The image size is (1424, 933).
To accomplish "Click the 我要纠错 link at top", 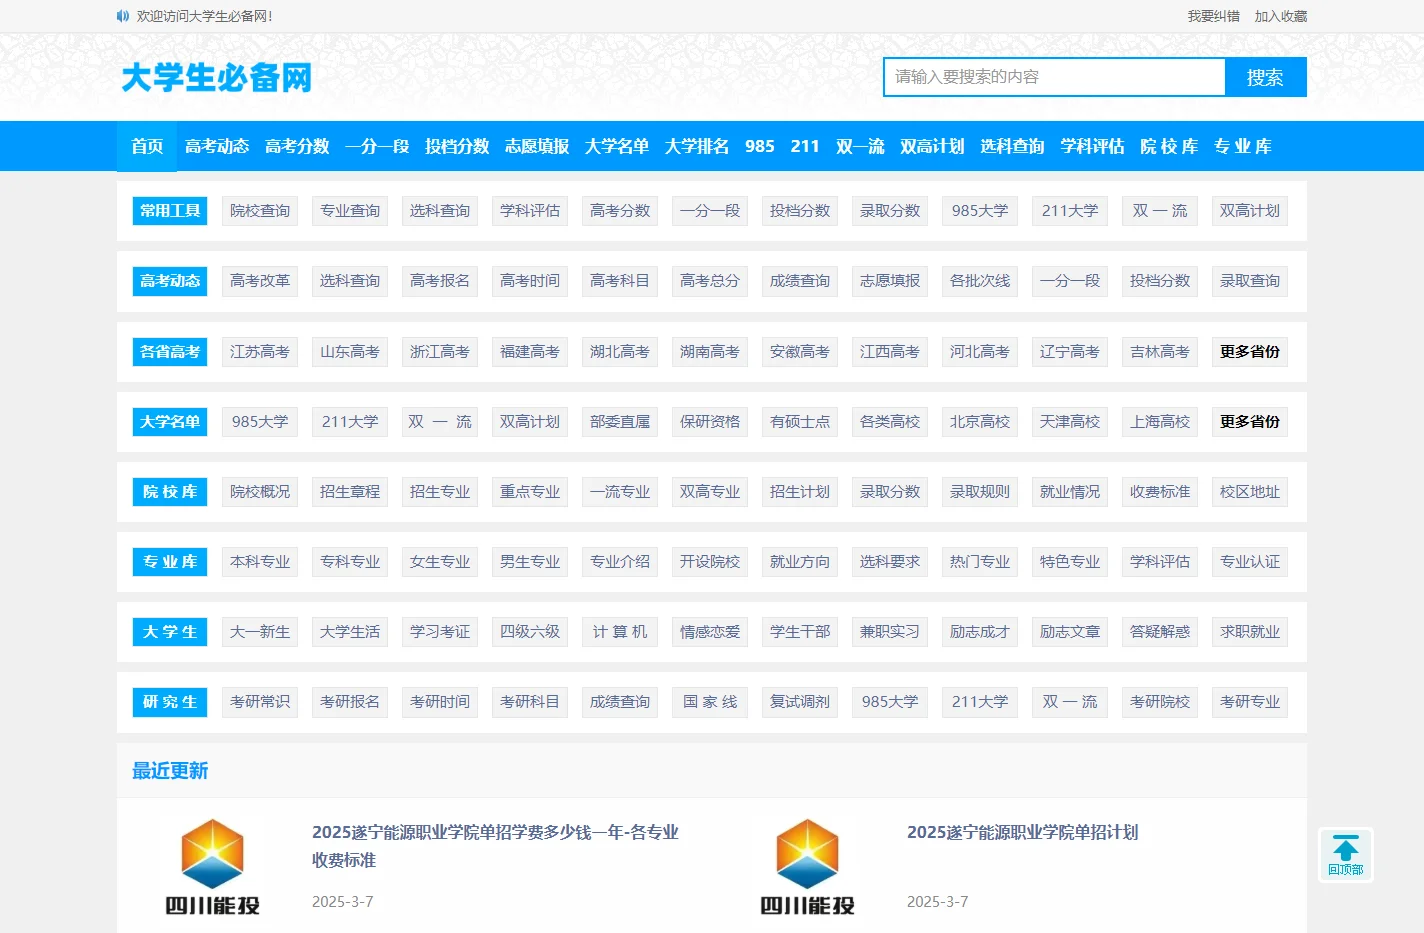I will (1213, 16).
